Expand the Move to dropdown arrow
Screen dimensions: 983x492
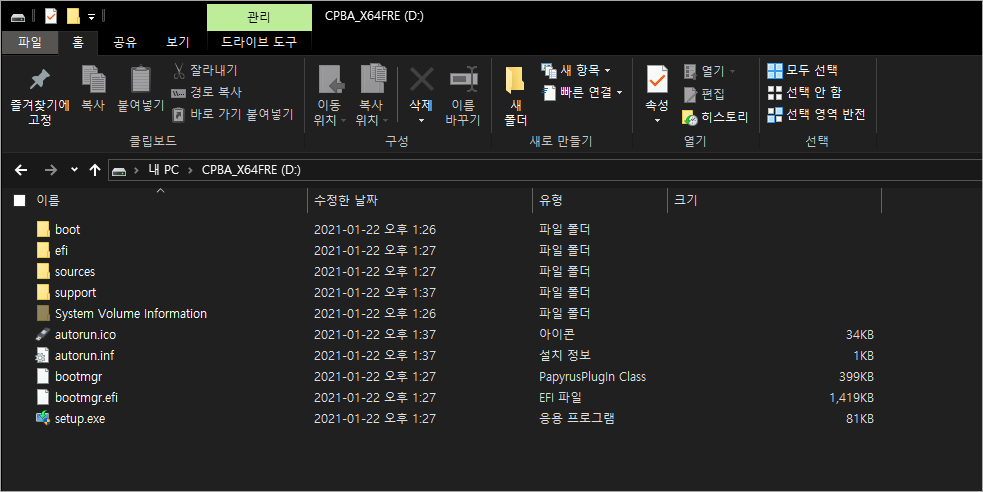(x=344, y=120)
